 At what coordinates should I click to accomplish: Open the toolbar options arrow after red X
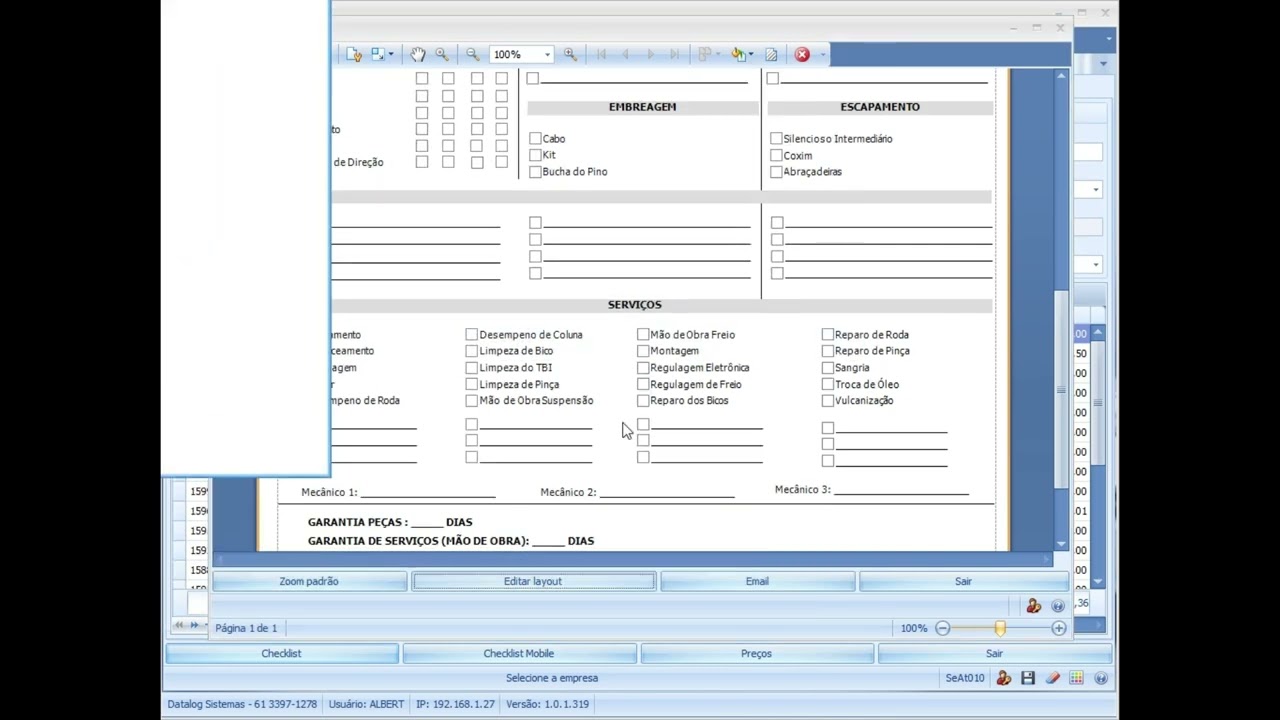pos(823,54)
